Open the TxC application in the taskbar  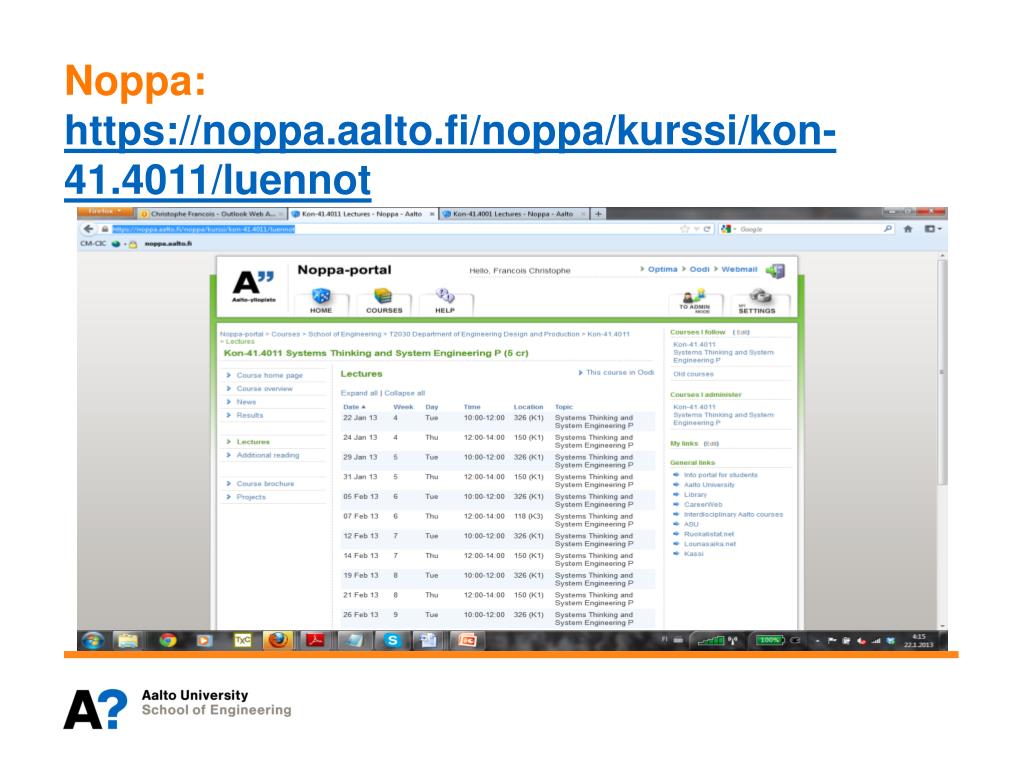(x=242, y=641)
